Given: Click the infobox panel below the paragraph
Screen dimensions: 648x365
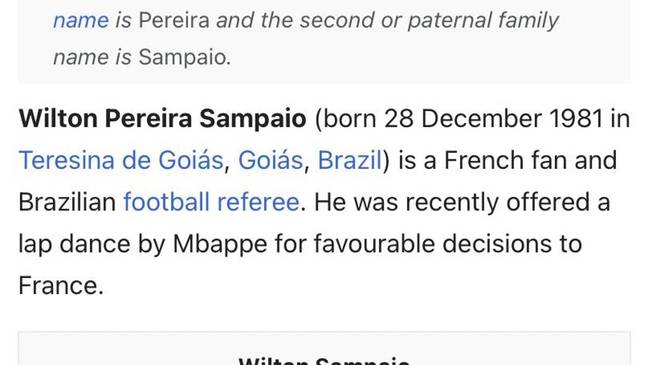Looking at the screenshot, I should [324, 348].
